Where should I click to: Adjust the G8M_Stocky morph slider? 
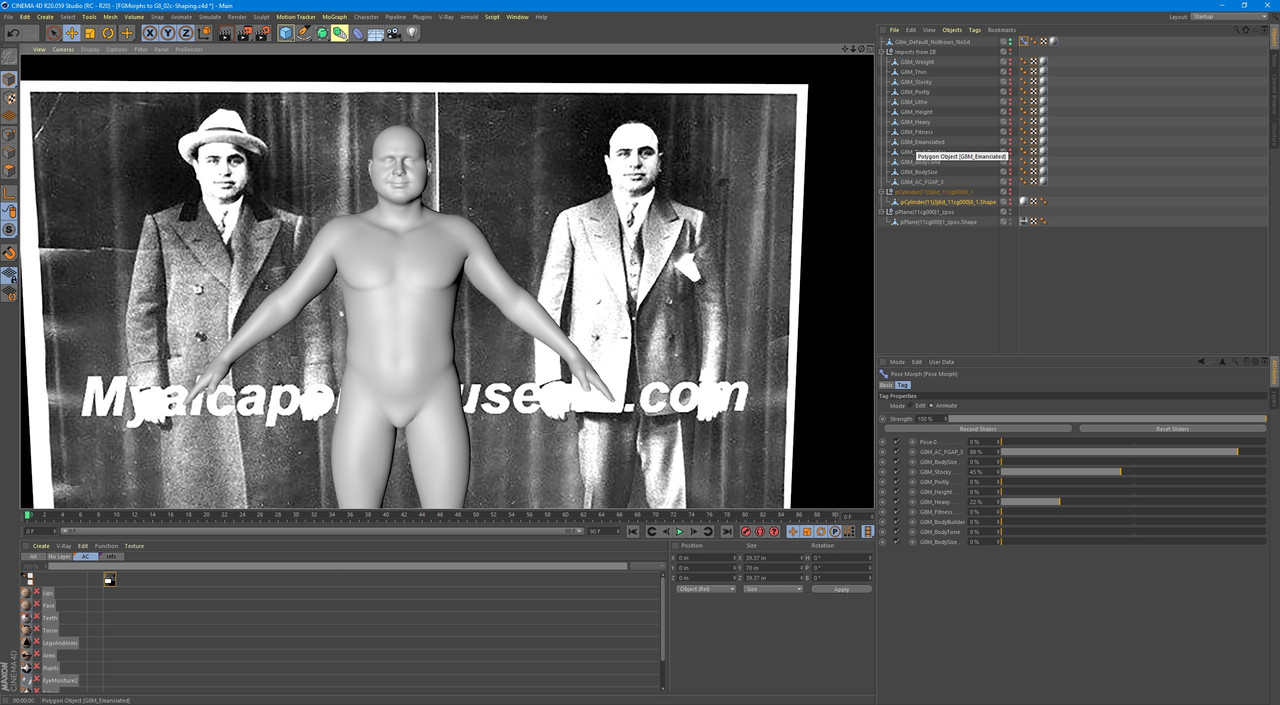point(1133,472)
